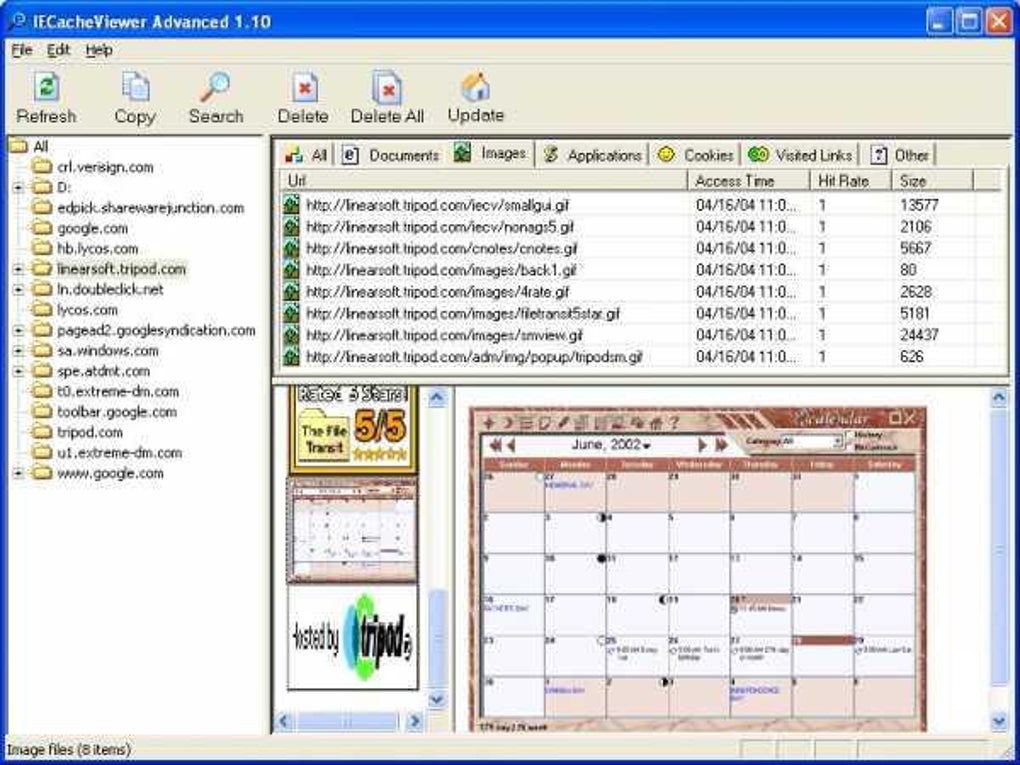Expand the pagead2.googlesyndication.com node
1020x765 pixels.
(x=18, y=330)
